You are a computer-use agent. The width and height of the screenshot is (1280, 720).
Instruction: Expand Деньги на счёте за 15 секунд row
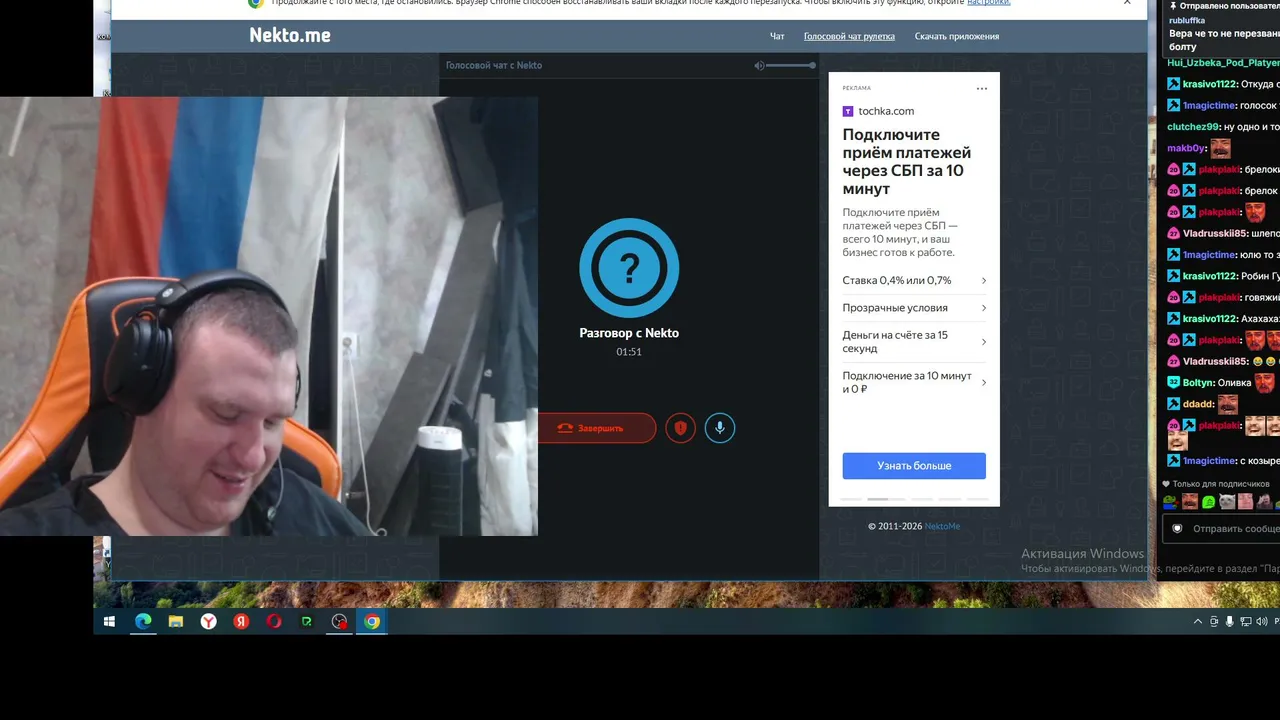point(914,342)
